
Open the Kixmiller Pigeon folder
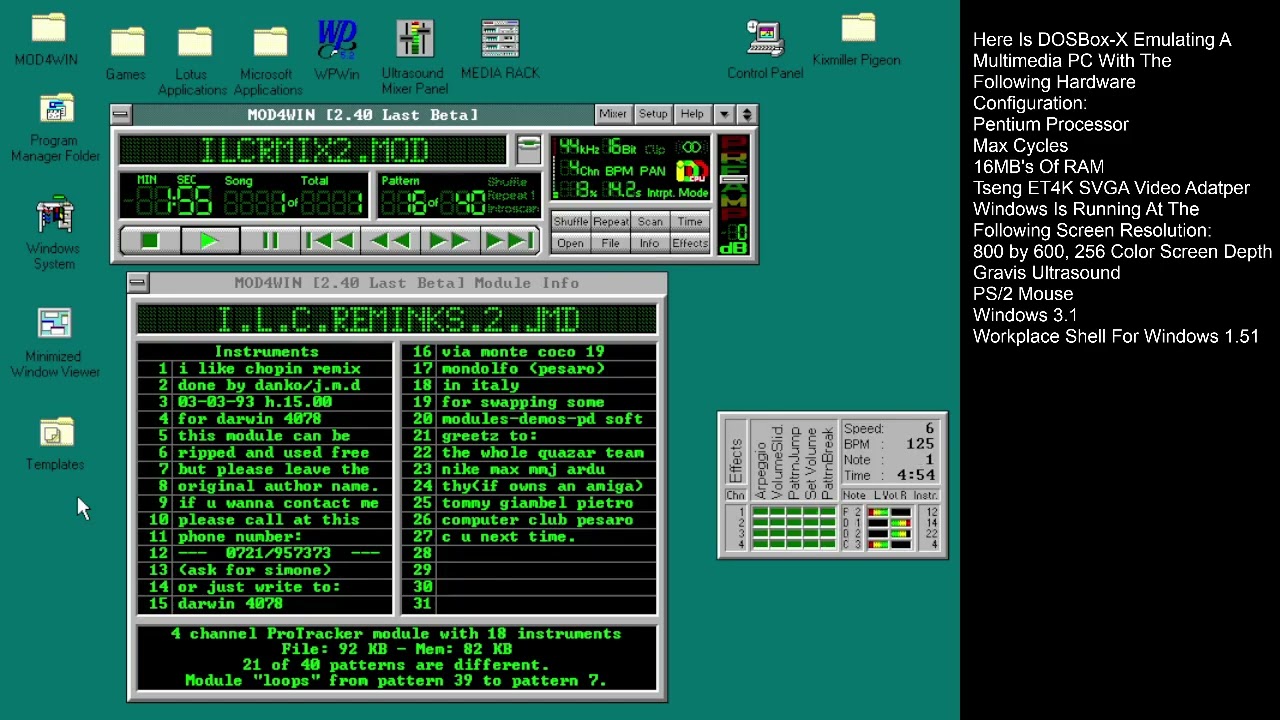pos(857,41)
